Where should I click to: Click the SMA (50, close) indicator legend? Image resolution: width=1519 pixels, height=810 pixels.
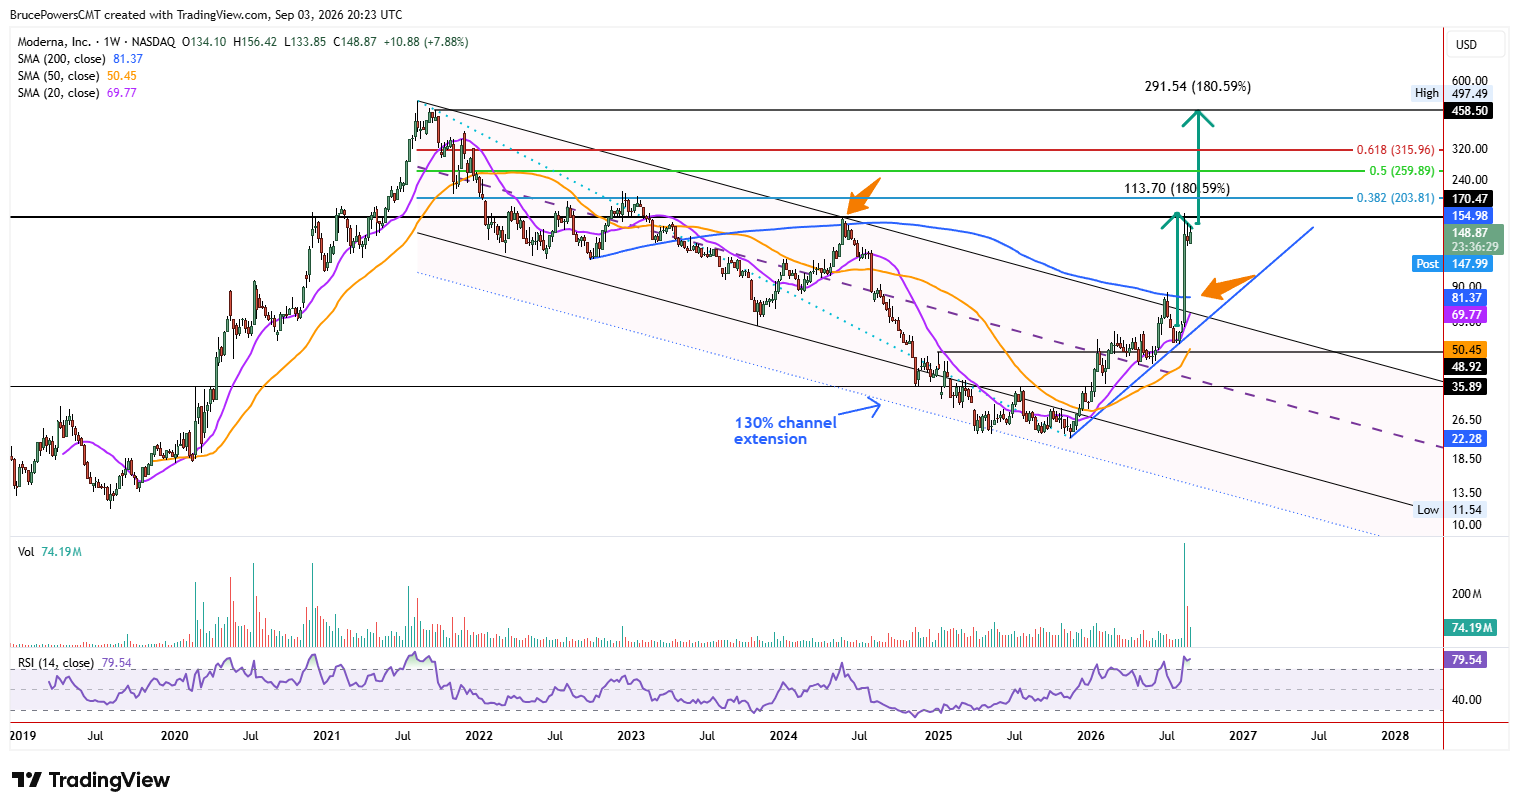[x=76, y=76]
